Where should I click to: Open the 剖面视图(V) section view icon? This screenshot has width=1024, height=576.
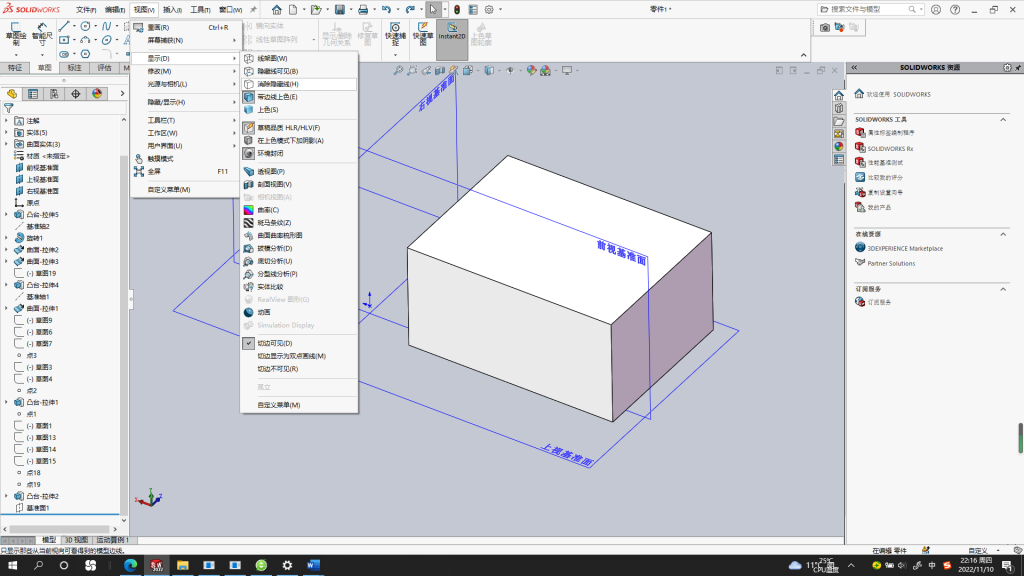(x=249, y=184)
